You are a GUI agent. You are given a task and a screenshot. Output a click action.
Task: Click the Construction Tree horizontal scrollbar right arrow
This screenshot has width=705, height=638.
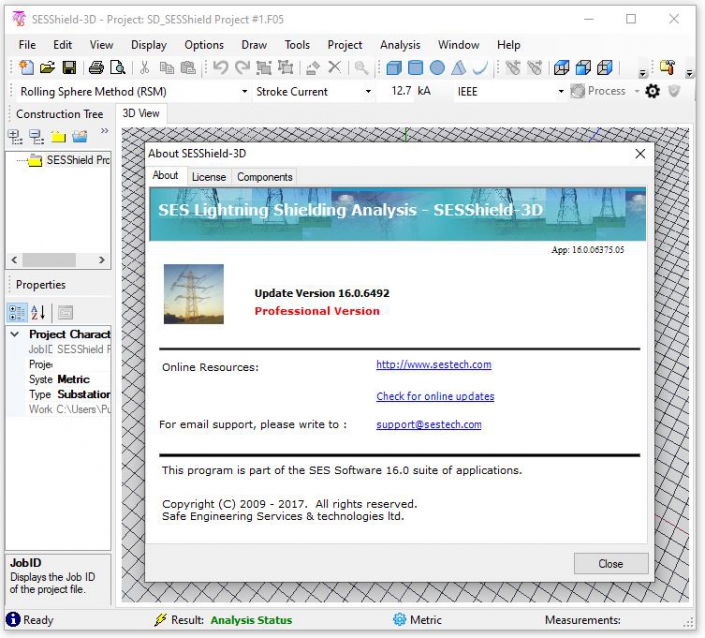pyautogui.click(x=102, y=260)
